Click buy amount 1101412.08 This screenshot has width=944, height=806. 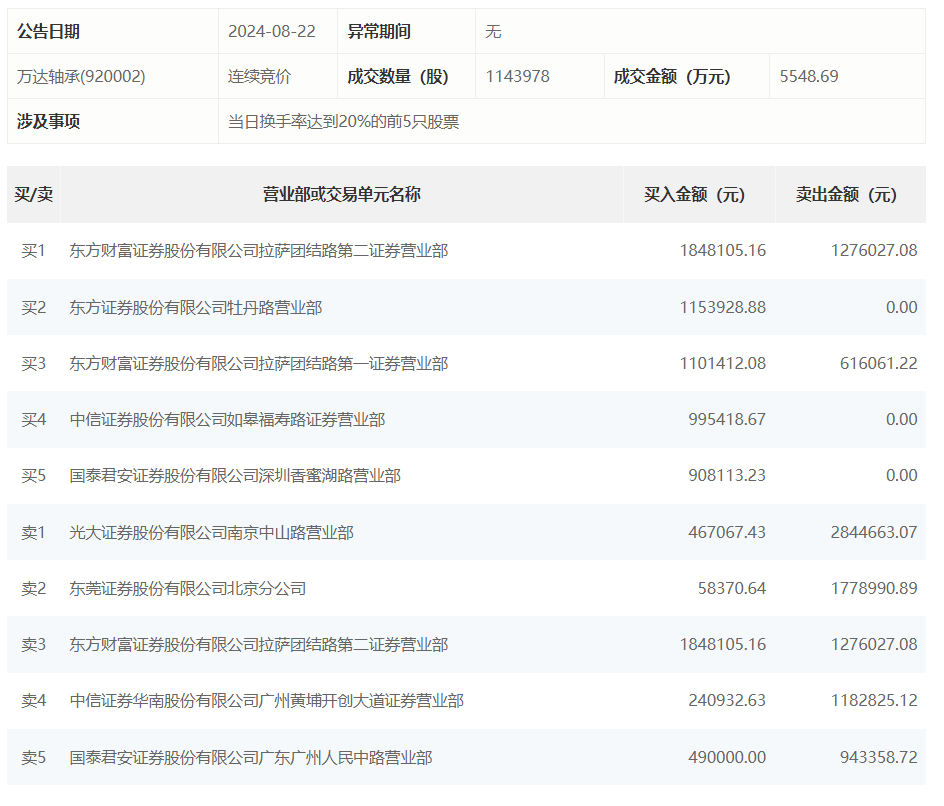[x=722, y=363]
